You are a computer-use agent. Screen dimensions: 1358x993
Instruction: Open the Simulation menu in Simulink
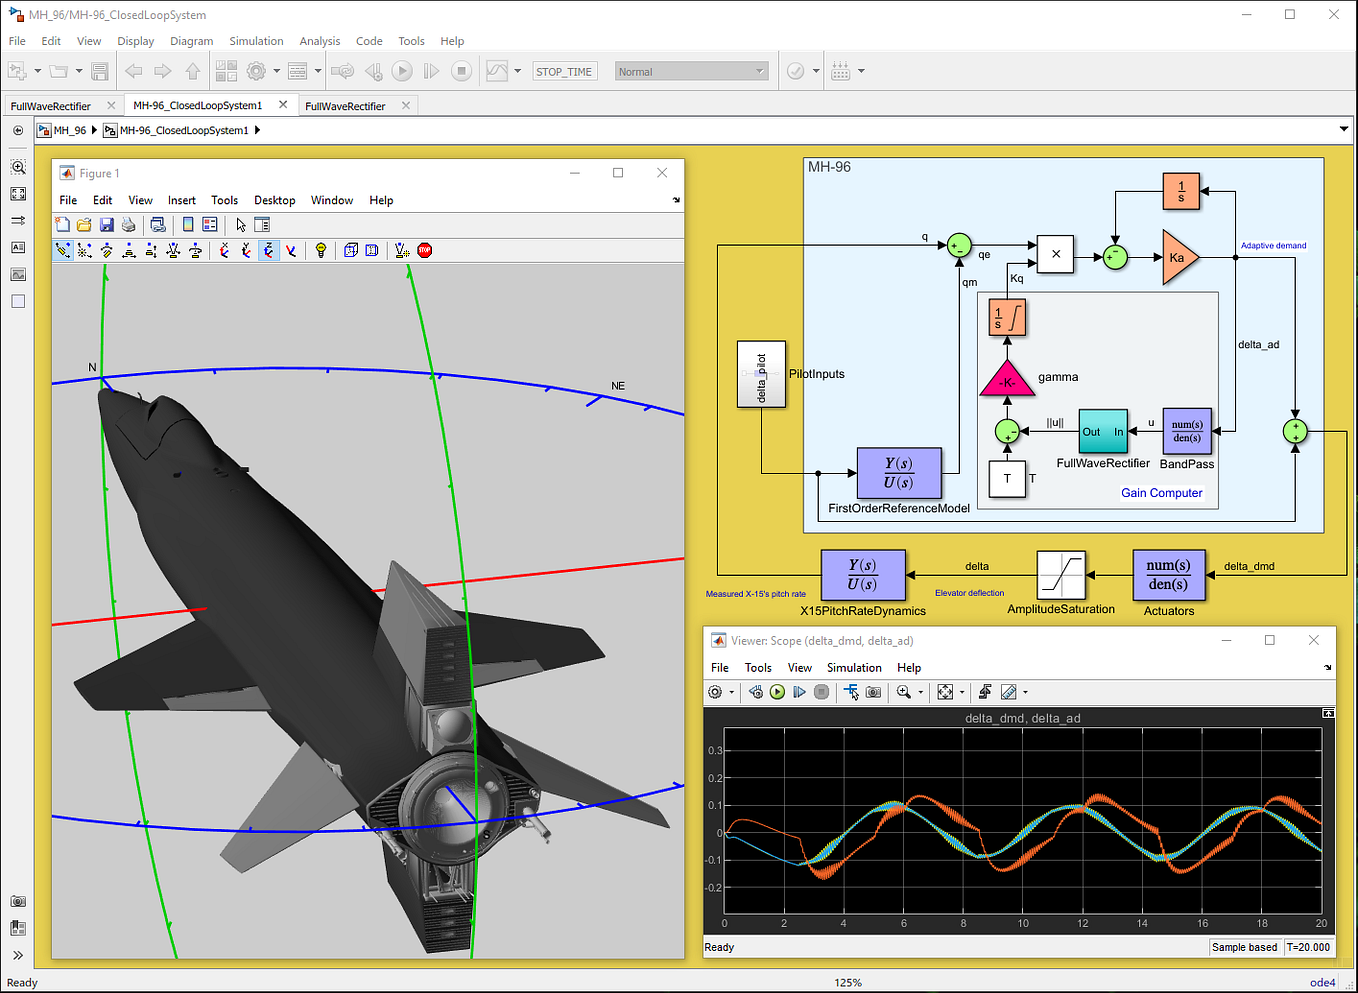[x=256, y=41]
